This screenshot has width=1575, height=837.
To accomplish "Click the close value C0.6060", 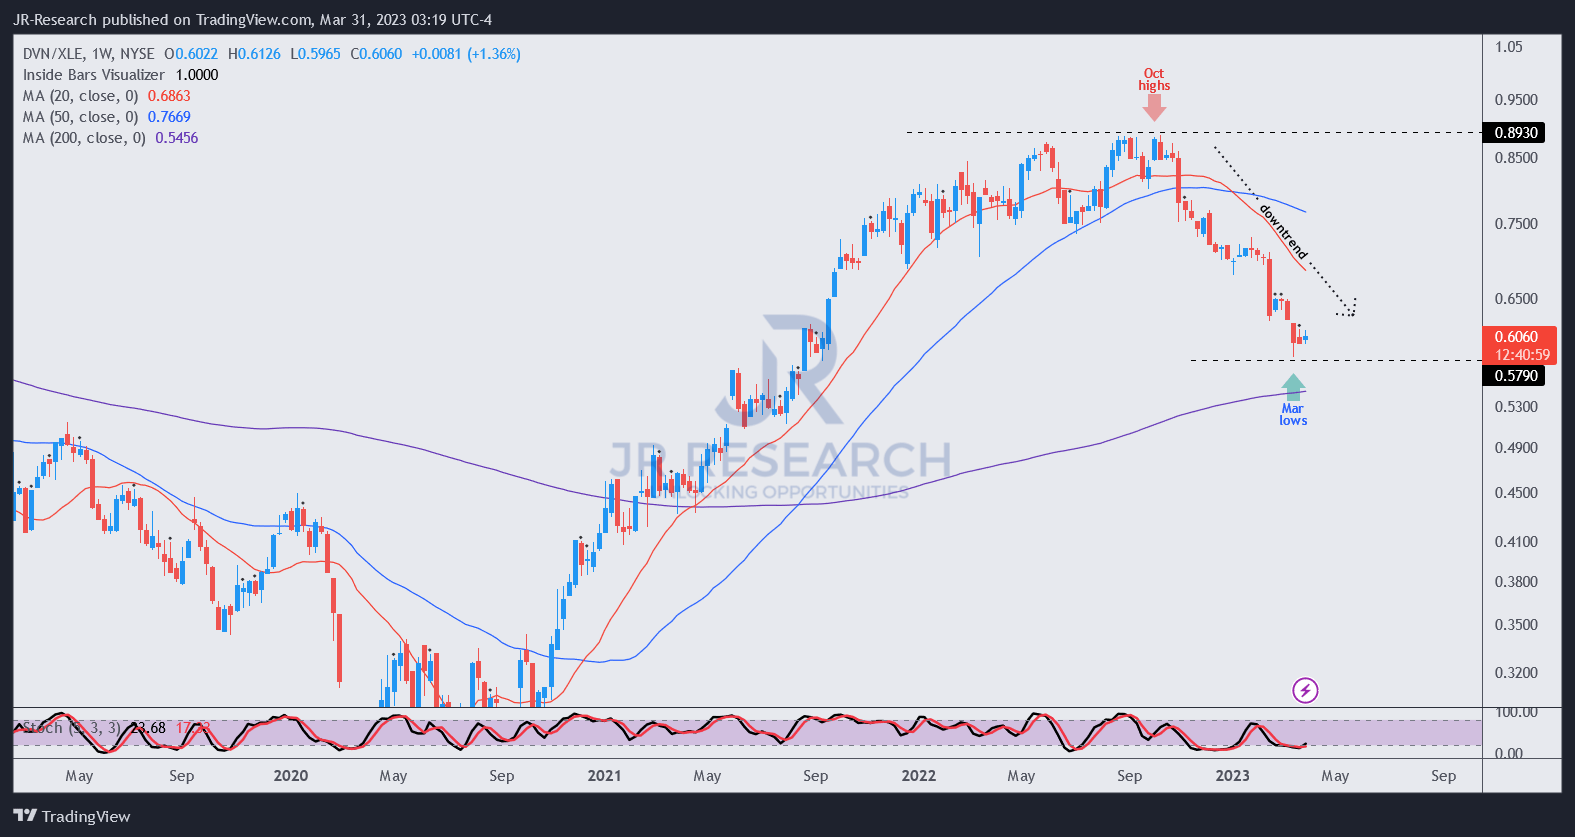I will (376, 54).
